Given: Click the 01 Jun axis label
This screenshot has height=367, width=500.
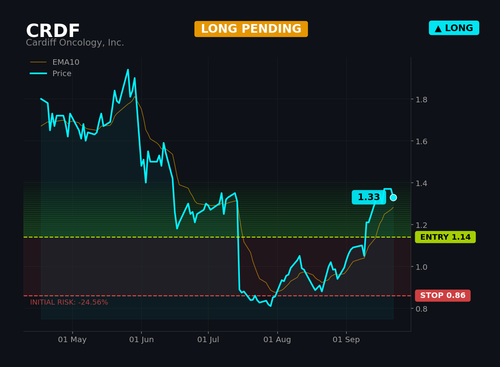Looking at the screenshot, I should 141,340.
